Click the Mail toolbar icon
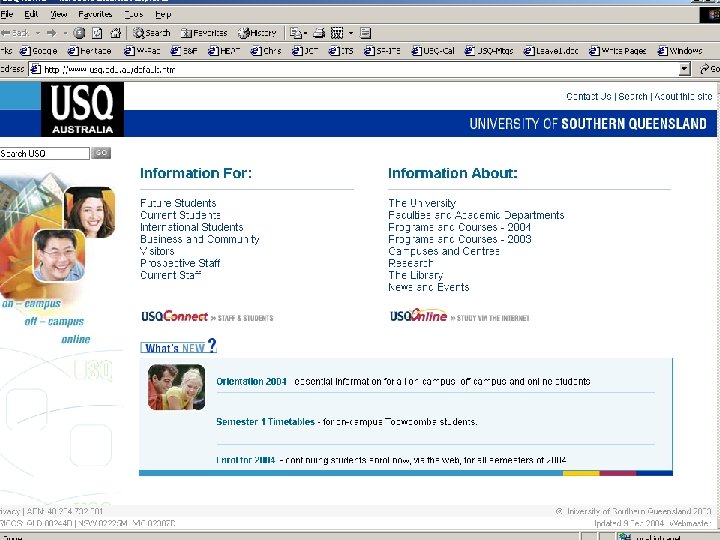This screenshot has width=720, height=540. coord(296,33)
